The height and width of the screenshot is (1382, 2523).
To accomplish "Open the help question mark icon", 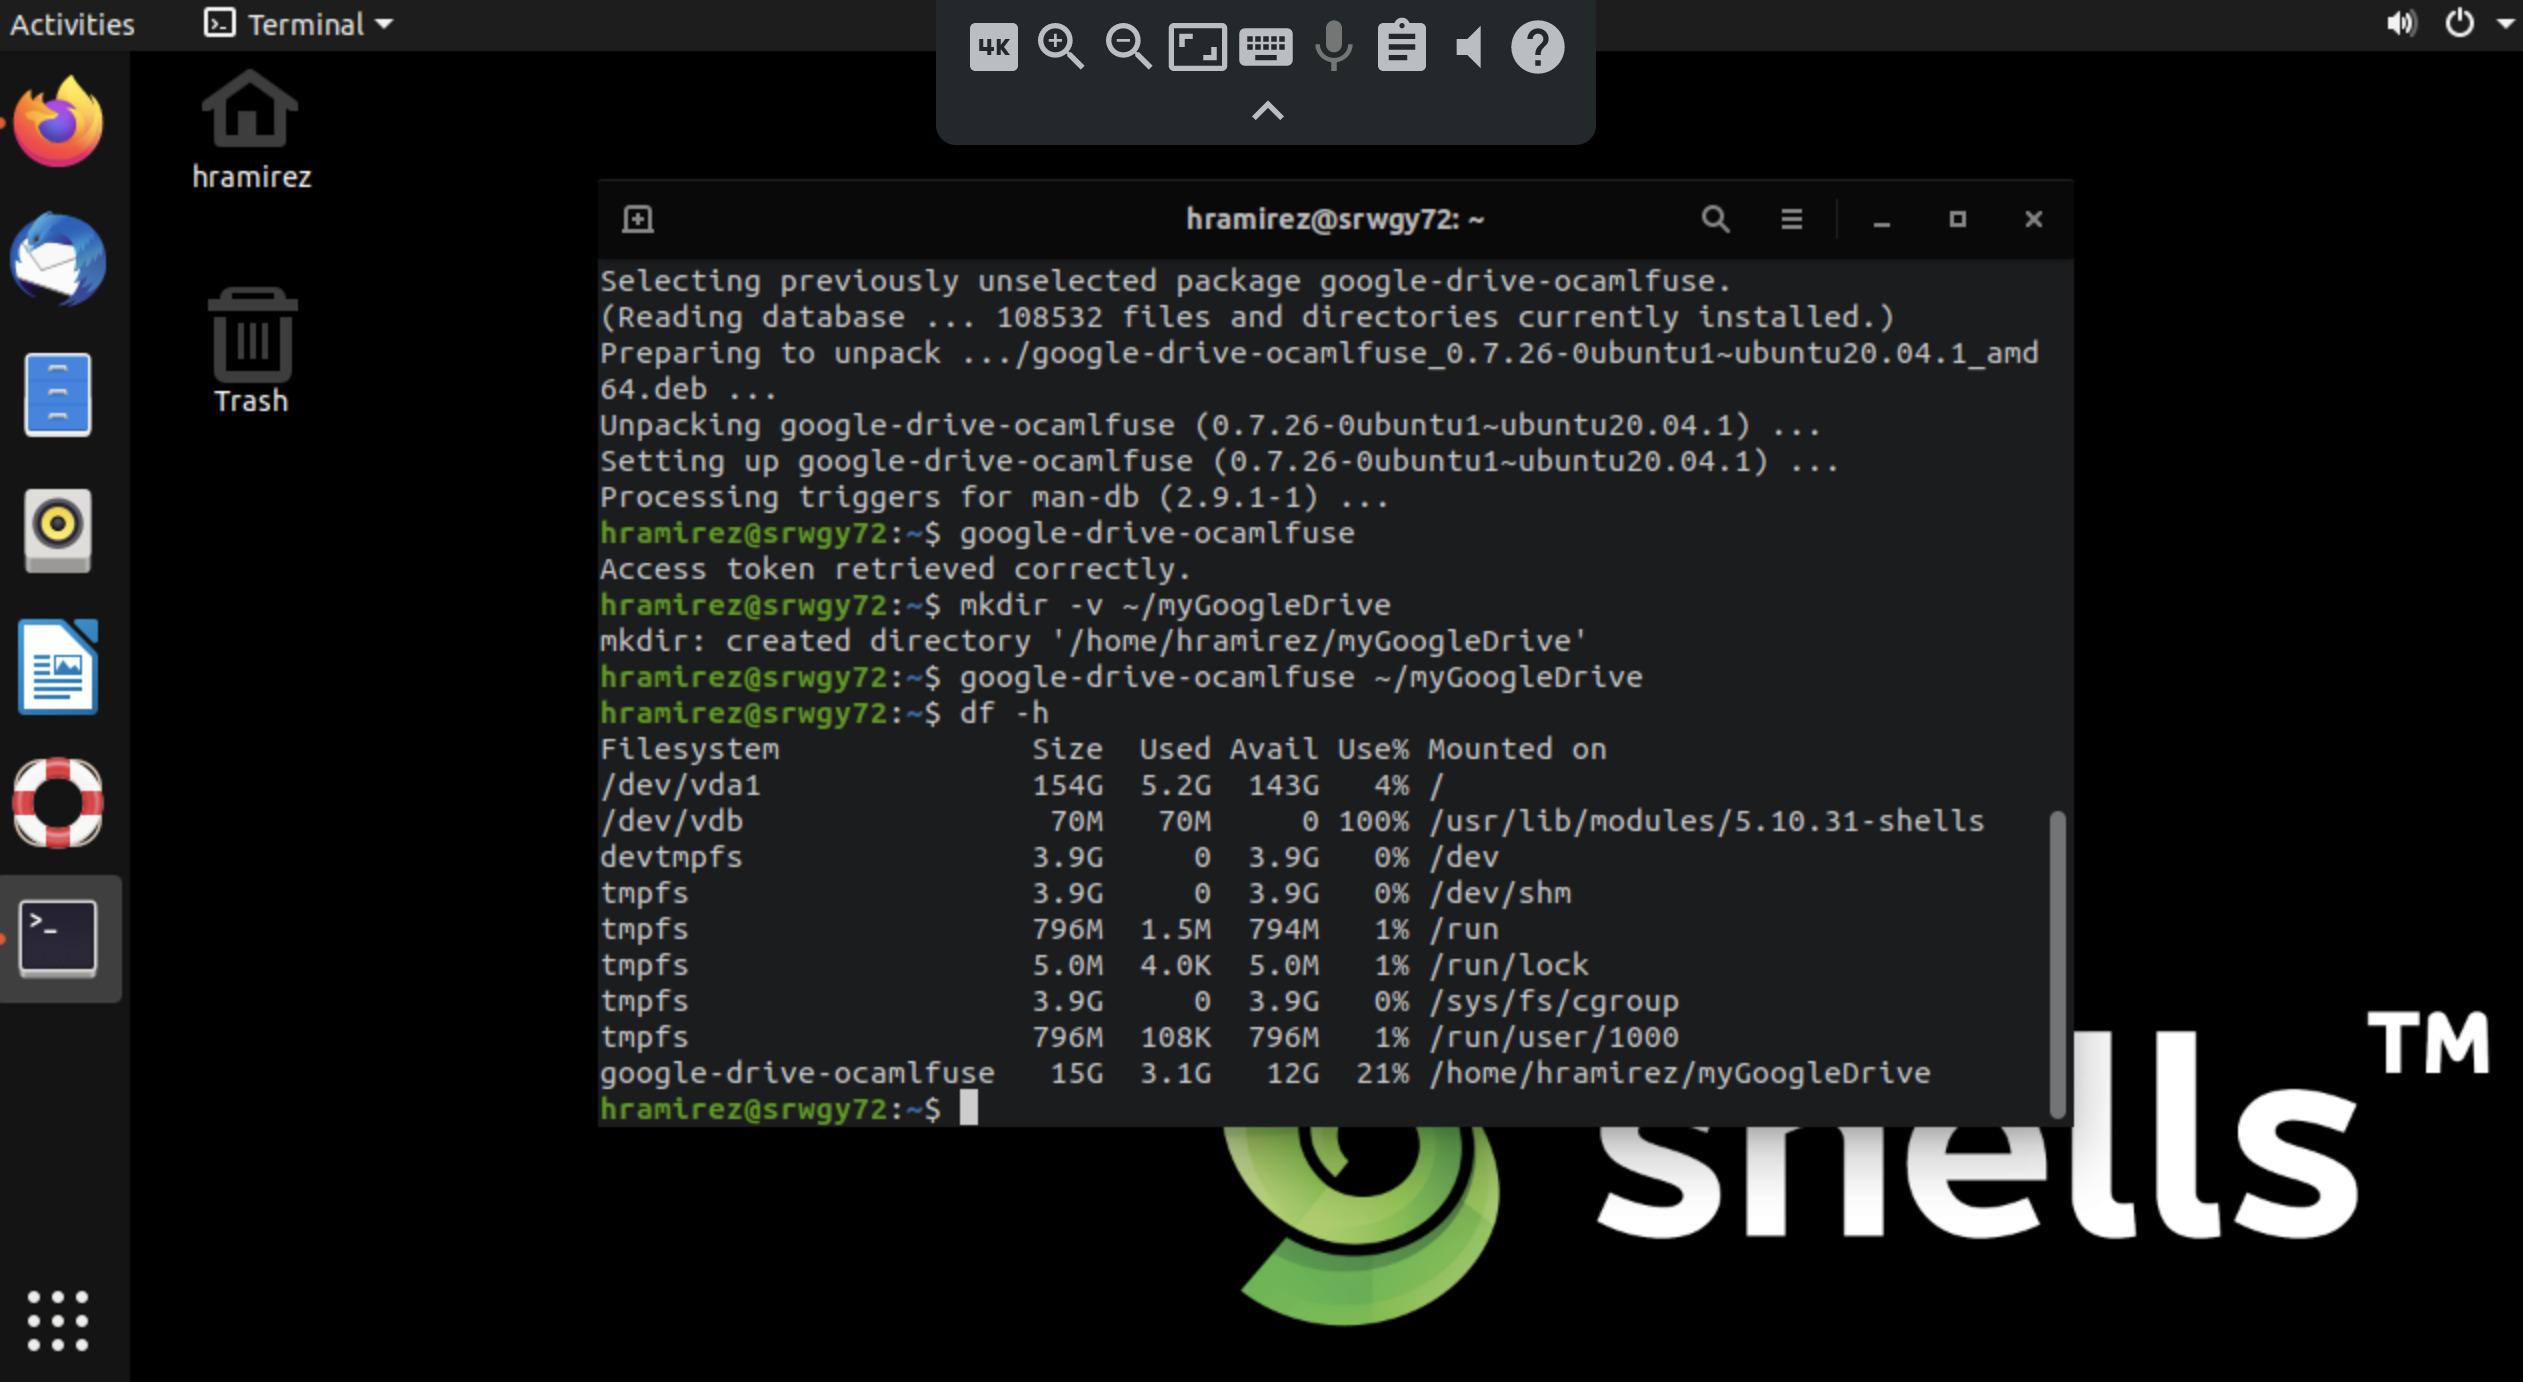I will pyautogui.click(x=1537, y=47).
